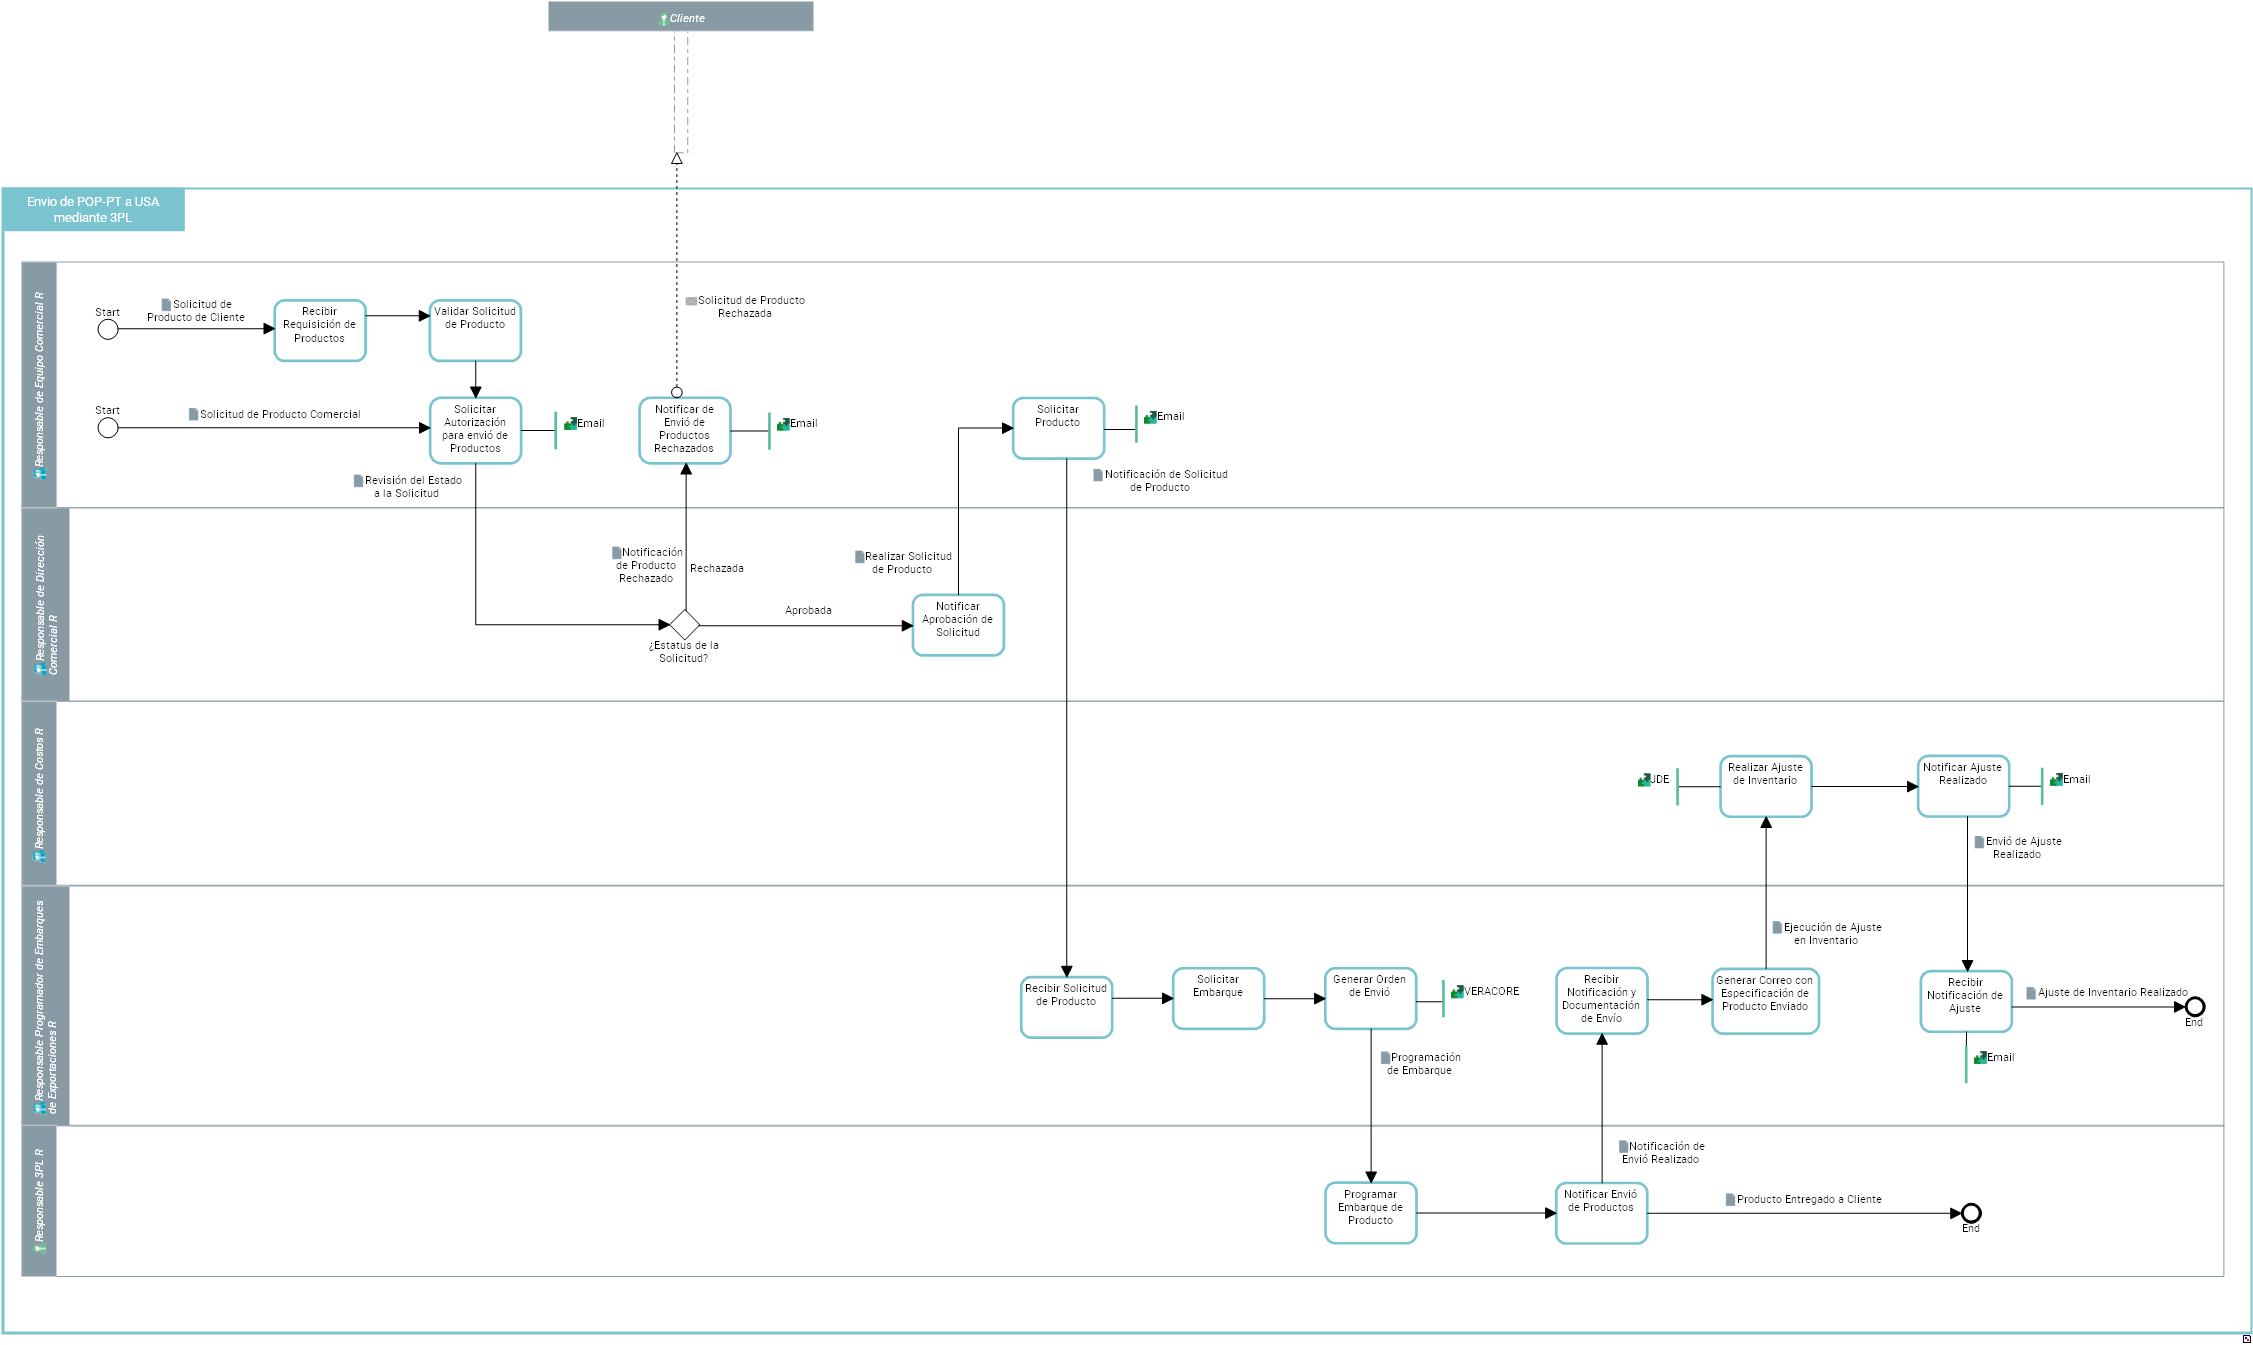Click the End event after Ajuste de Inventario Realizado

point(2195,1007)
